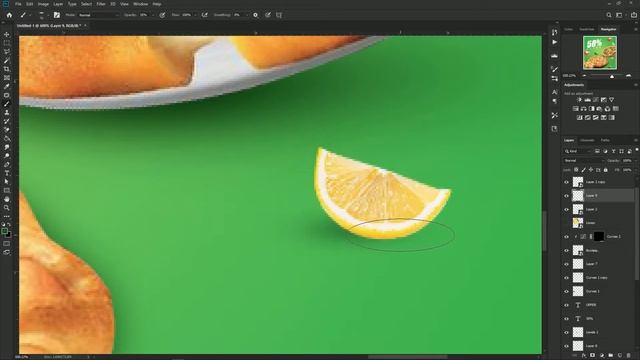Open the Filter menu
This screenshot has height=360, width=640.
[101, 4]
